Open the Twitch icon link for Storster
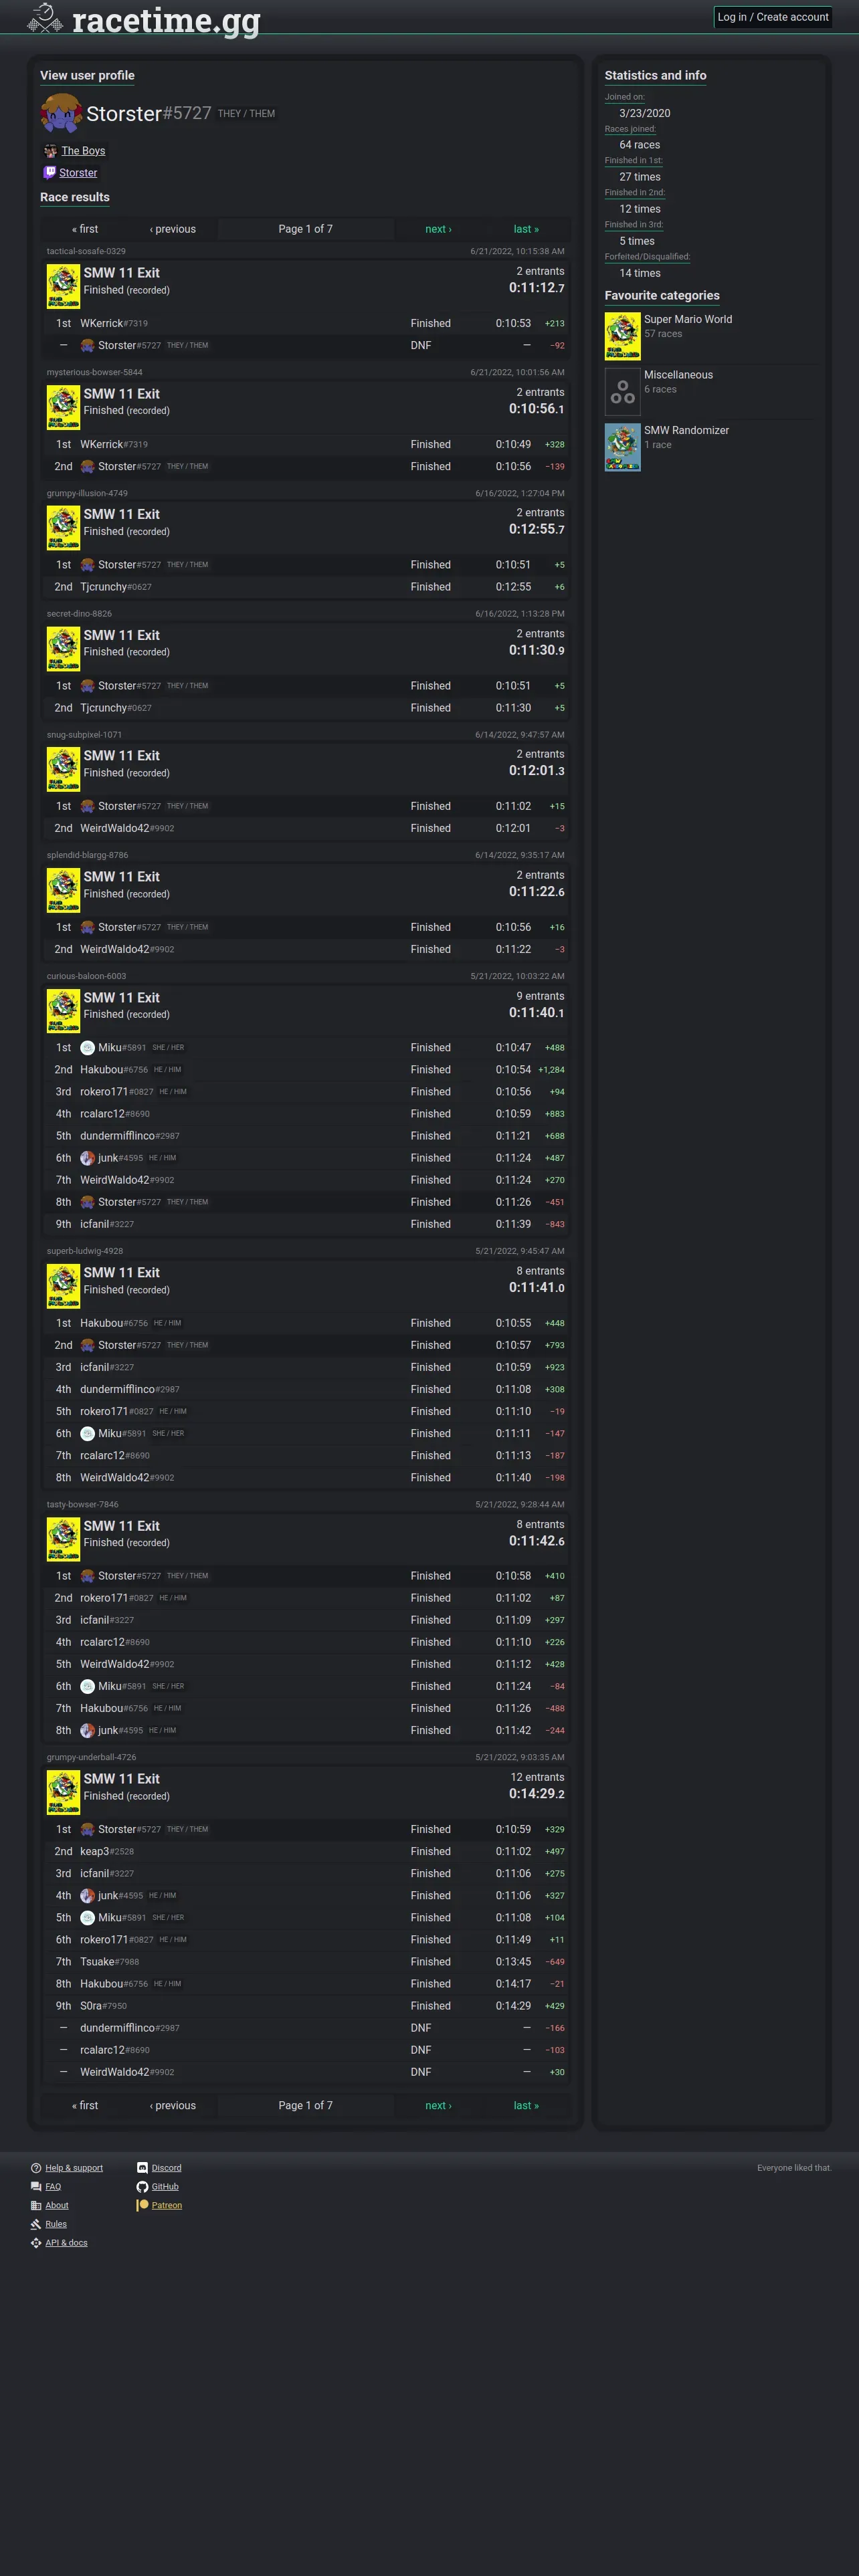The image size is (859, 2576). (x=50, y=173)
